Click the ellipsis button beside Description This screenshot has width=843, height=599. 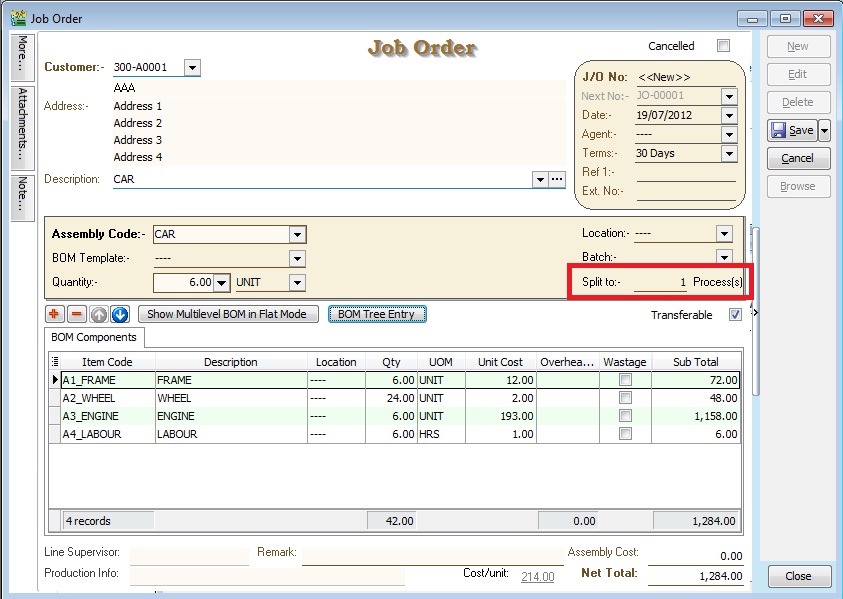click(557, 179)
